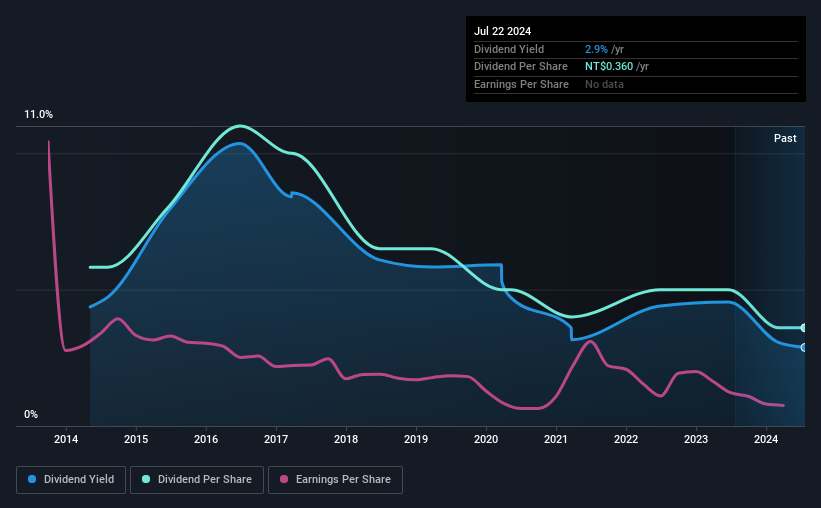Click the 2018 x-axis label
This screenshot has height=508, width=821.
(346, 439)
